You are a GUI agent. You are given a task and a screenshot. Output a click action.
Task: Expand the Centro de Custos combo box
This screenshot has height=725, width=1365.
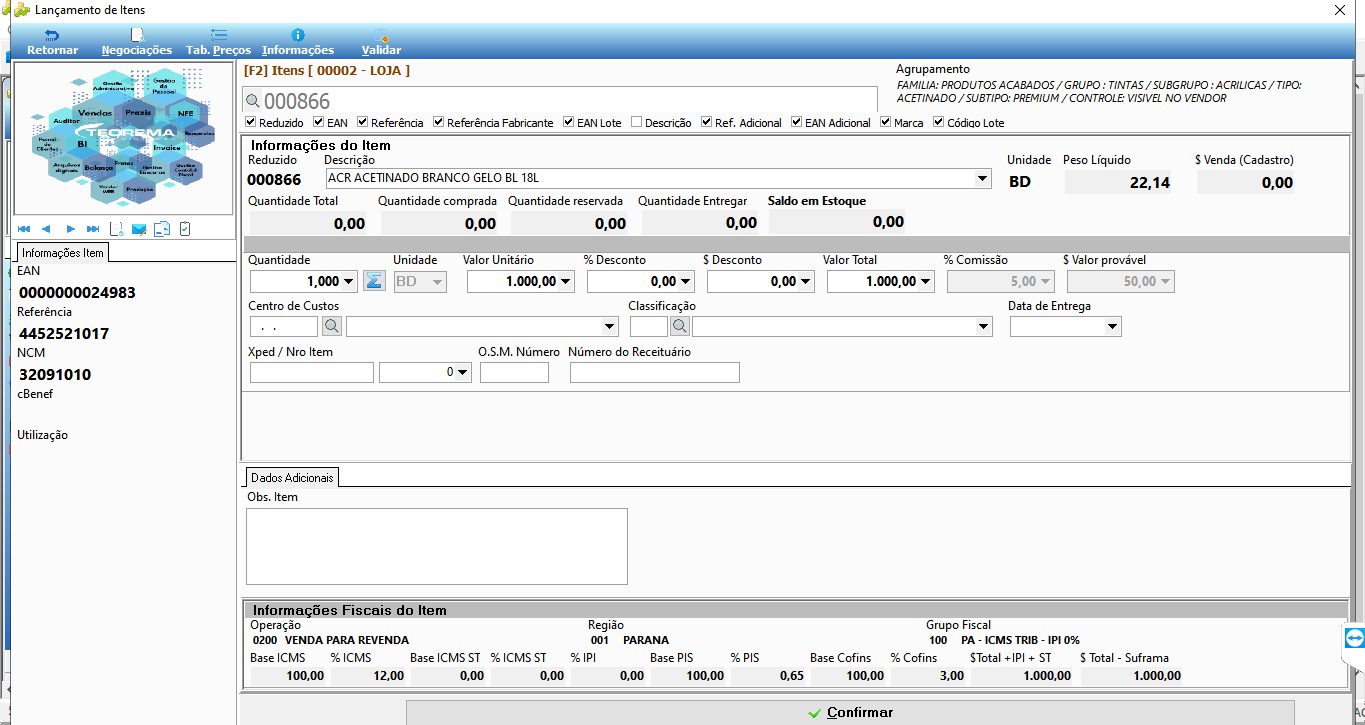(x=610, y=327)
